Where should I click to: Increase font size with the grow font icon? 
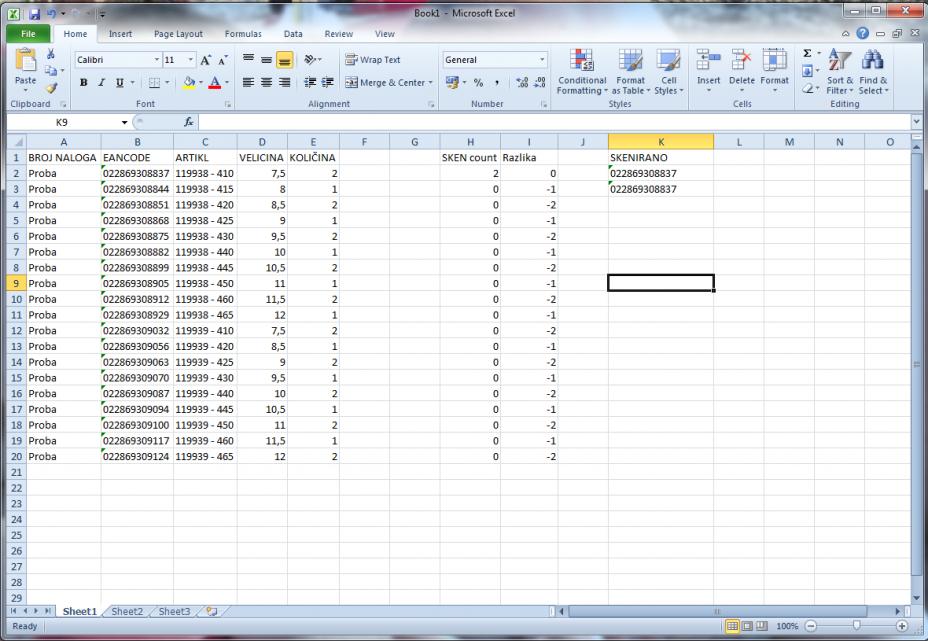coord(205,60)
